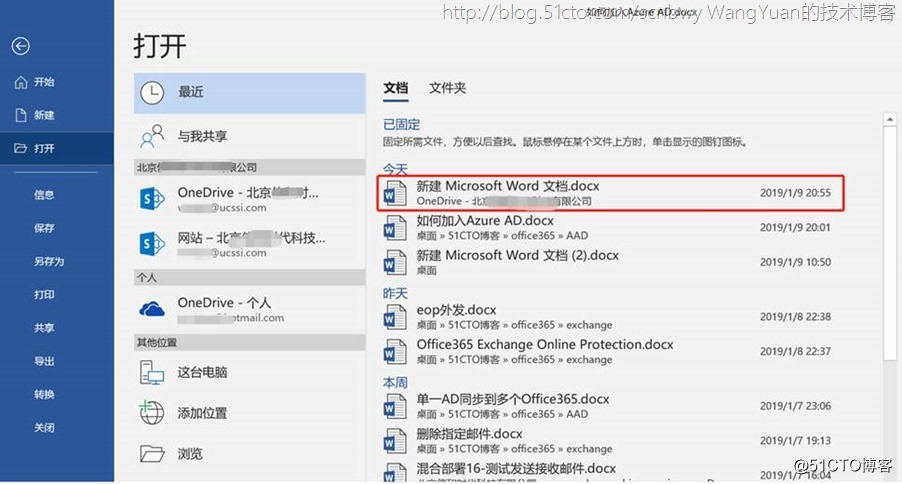Click the SharePoint icon beside 网站
Image resolution: width=902 pixels, height=484 pixels.
pyautogui.click(x=152, y=244)
